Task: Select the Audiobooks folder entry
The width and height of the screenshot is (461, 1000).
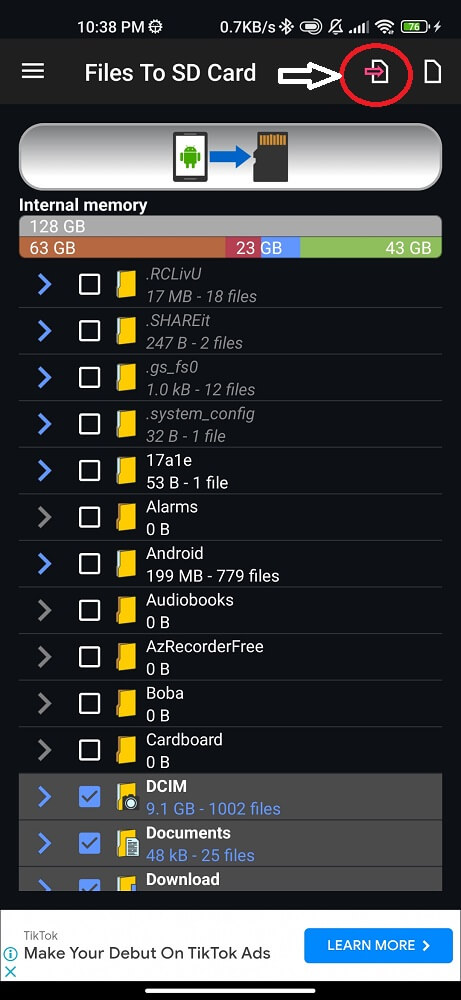Action: (230, 610)
